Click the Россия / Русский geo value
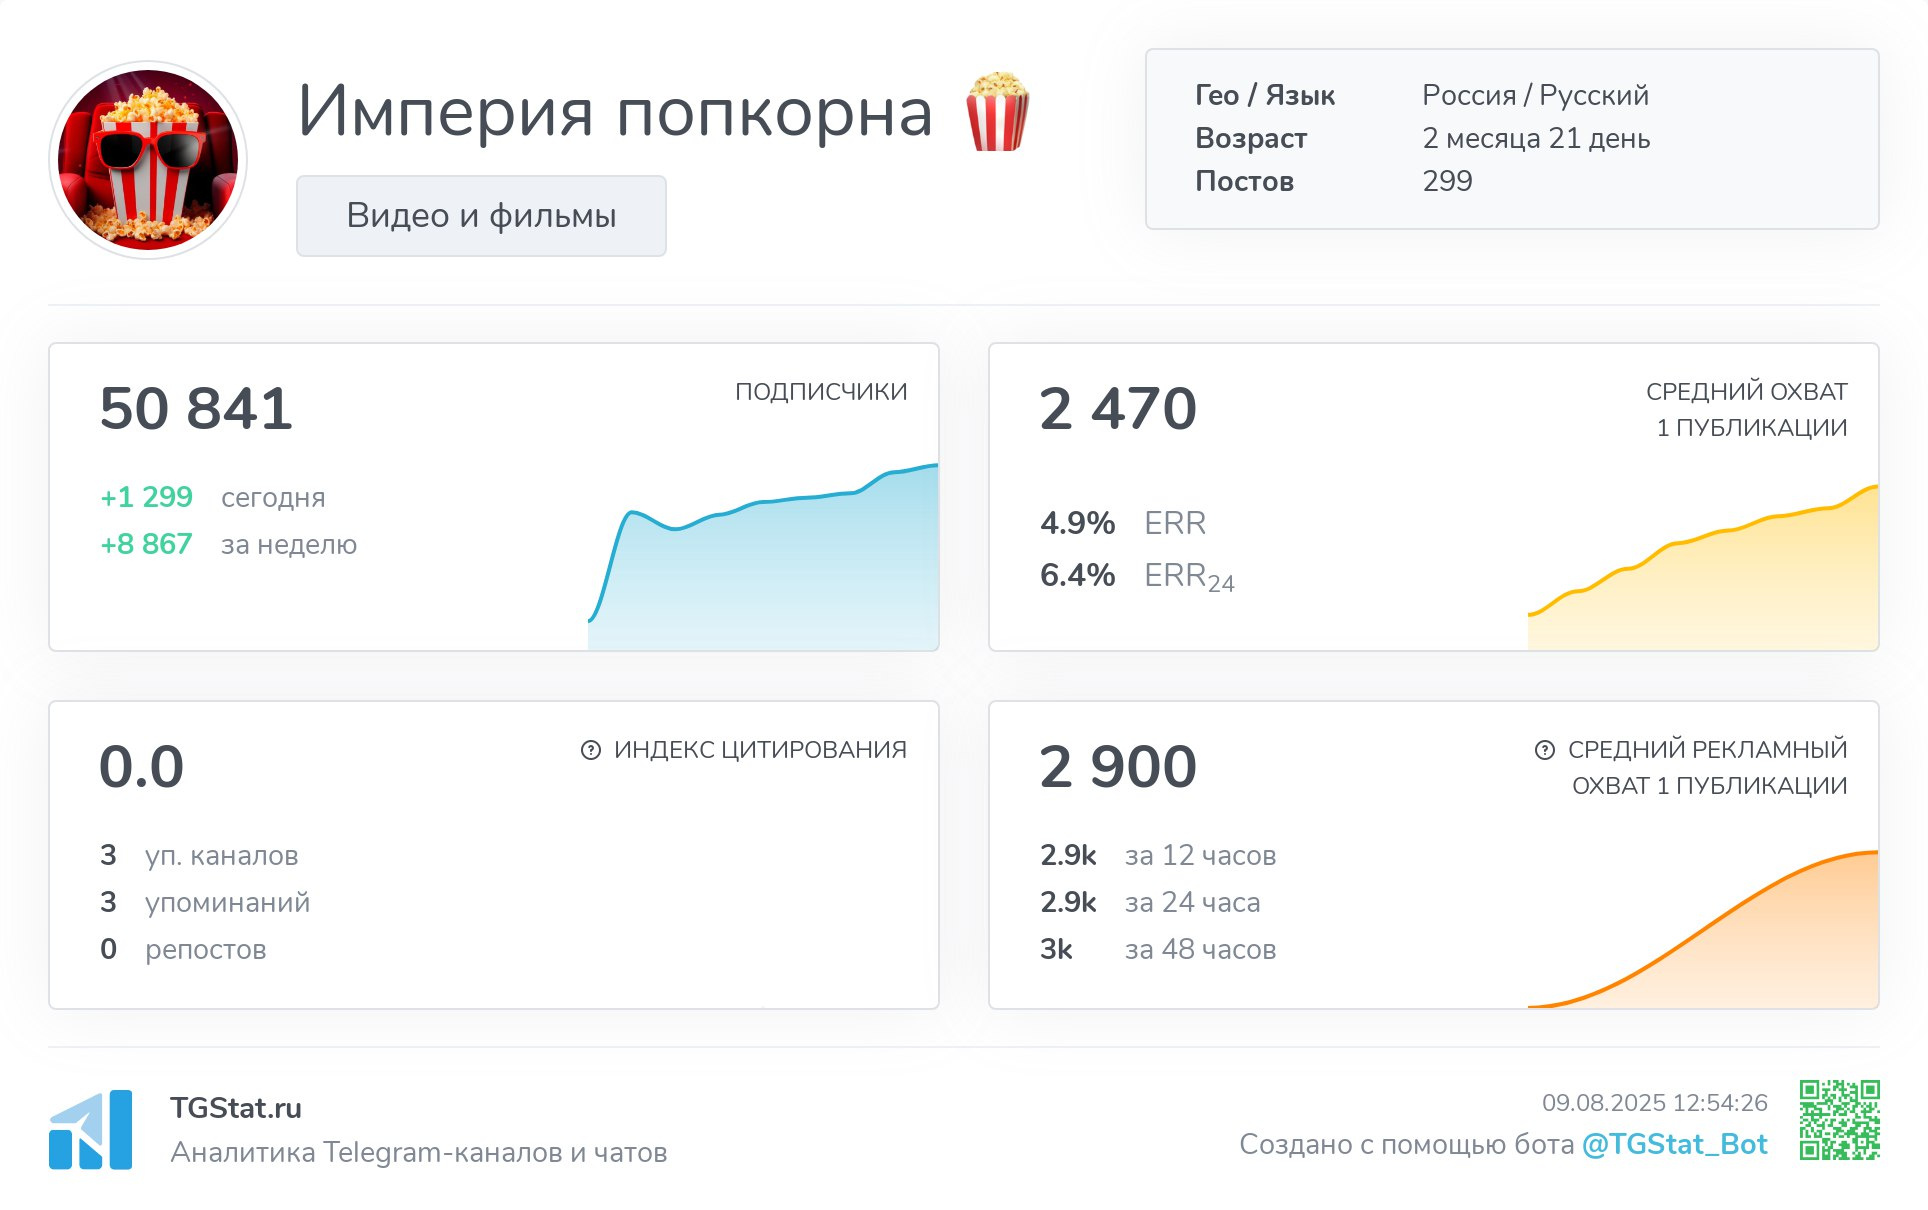The height and width of the screenshot is (1210, 1928). pos(1535,95)
